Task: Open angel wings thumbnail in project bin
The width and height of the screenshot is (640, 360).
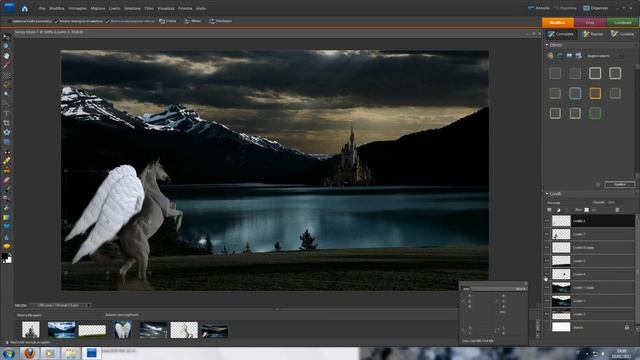Action: pos(122,330)
